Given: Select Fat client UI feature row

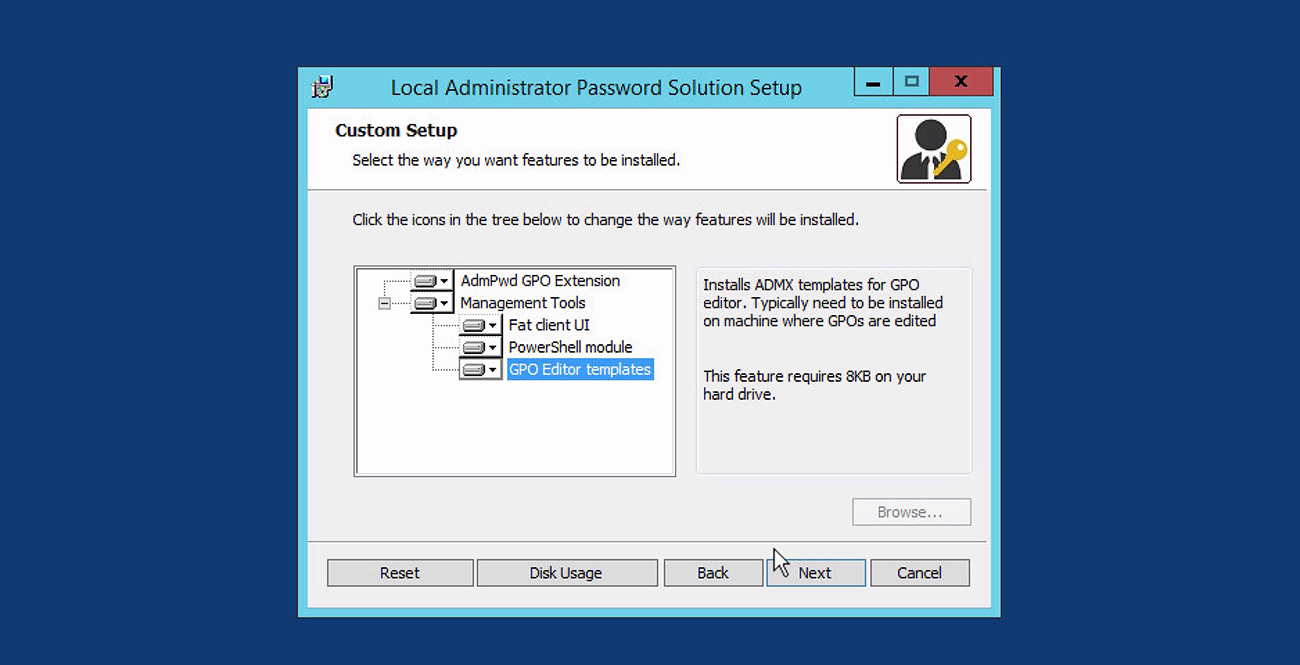Looking at the screenshot, I should 549,325.
